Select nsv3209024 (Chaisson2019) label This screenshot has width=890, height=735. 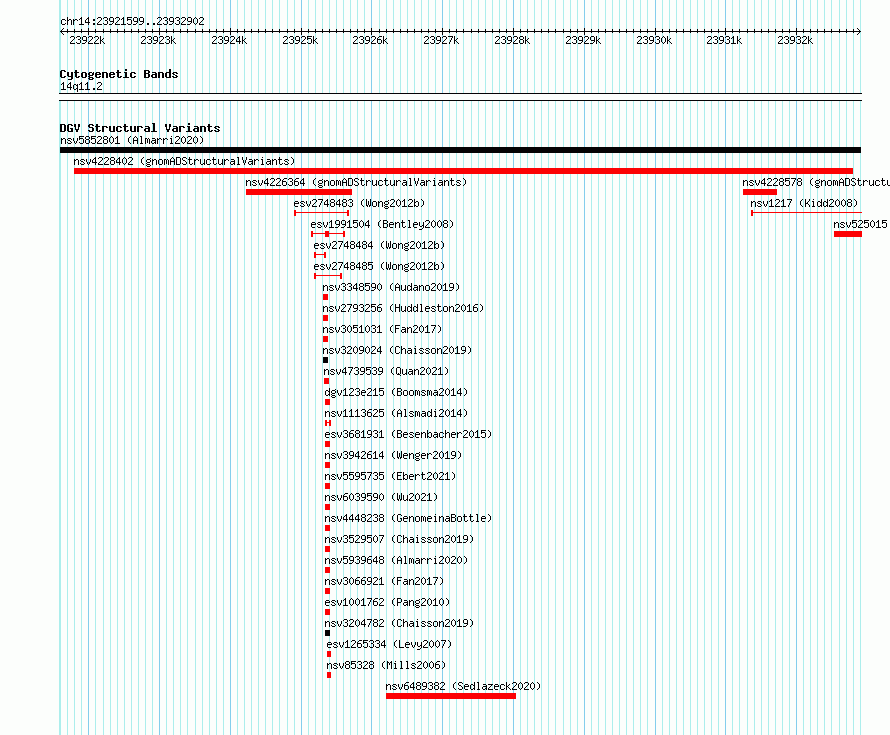click(397, 350)
